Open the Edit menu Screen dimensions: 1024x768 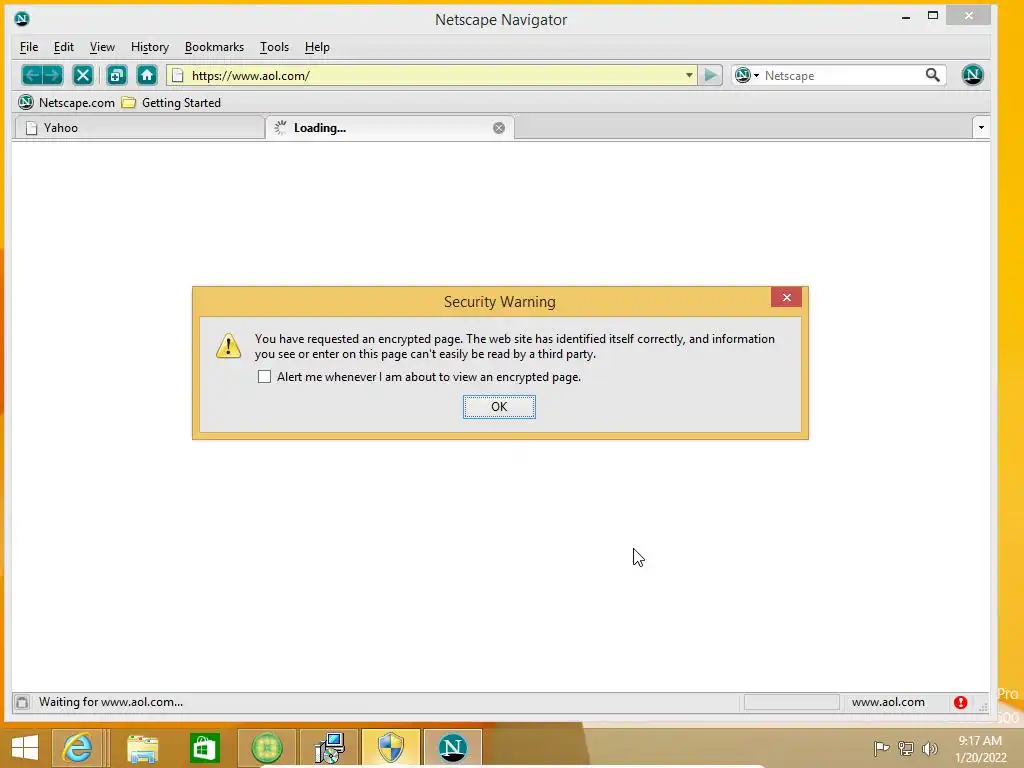click(63, 47)
